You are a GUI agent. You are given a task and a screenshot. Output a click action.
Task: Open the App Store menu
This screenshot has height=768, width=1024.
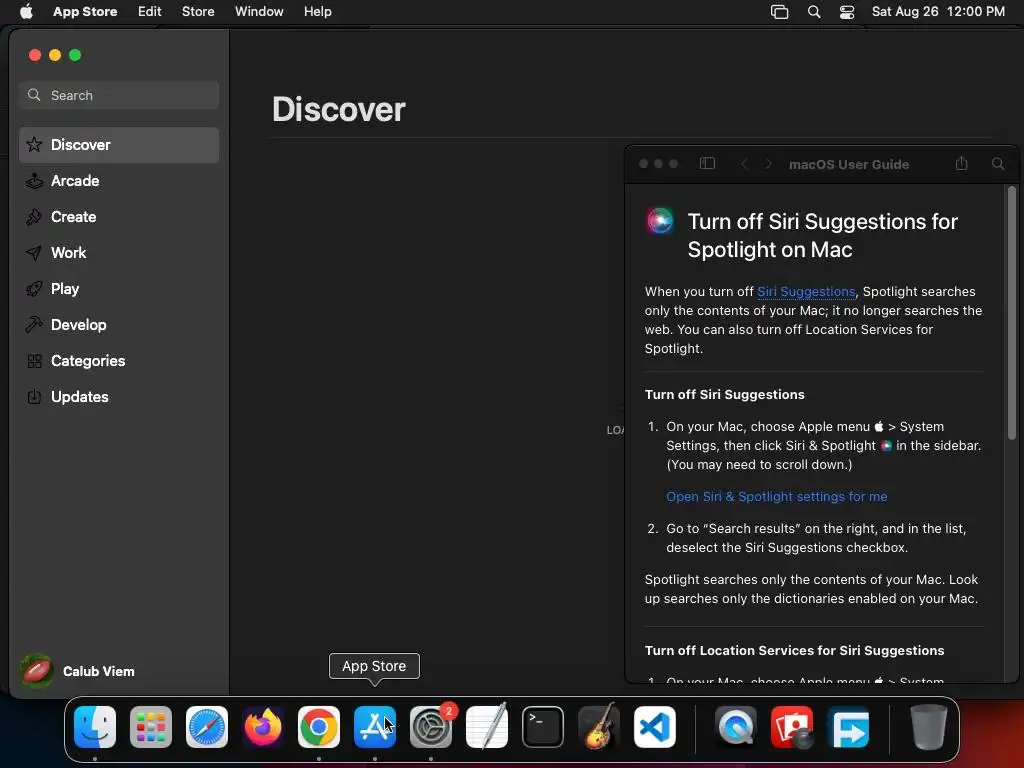pyautogui.click(x=85, y=11)
